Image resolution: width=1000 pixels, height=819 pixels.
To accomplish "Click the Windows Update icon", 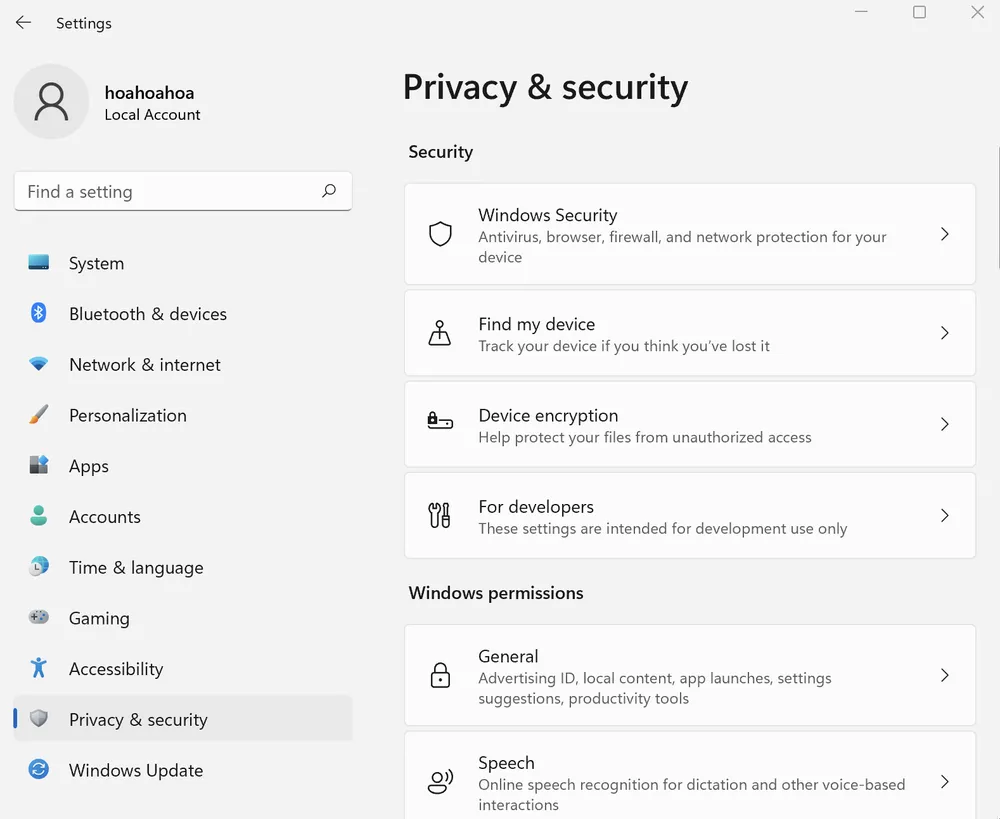I will 38,770.
